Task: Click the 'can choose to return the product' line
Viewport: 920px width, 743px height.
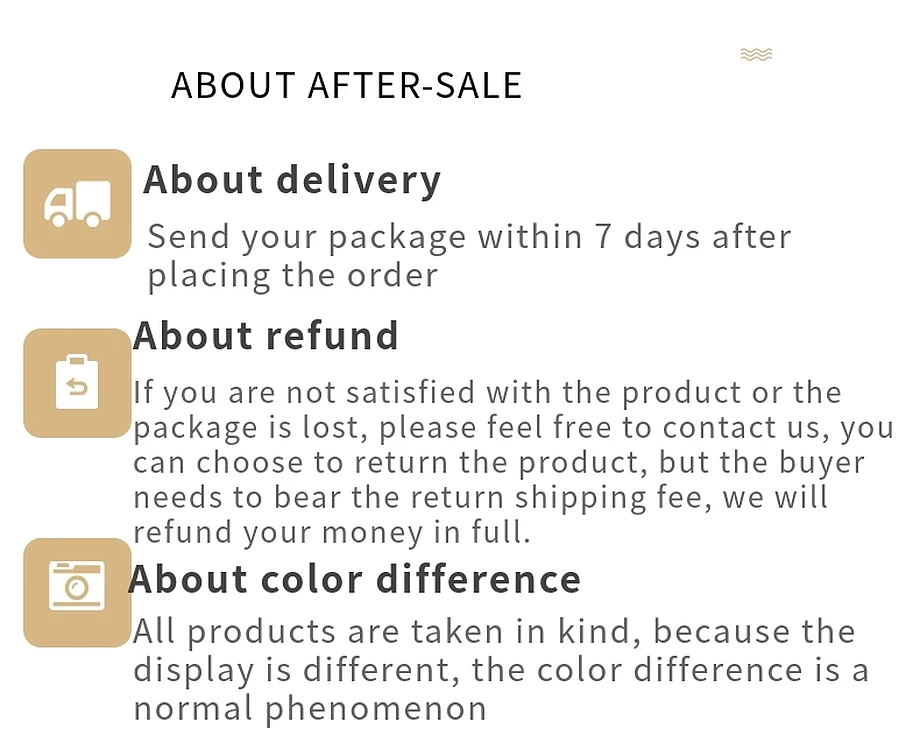Action: coord(499,463)
